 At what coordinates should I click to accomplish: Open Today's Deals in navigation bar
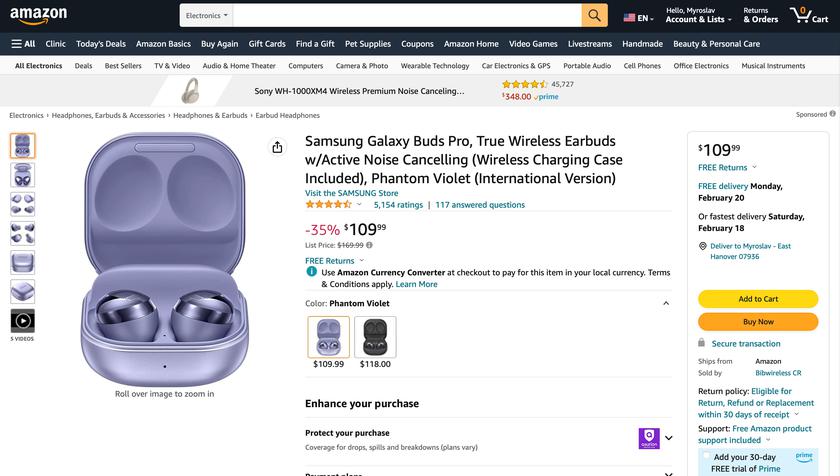pyautogui.click(x=101, y=44)
